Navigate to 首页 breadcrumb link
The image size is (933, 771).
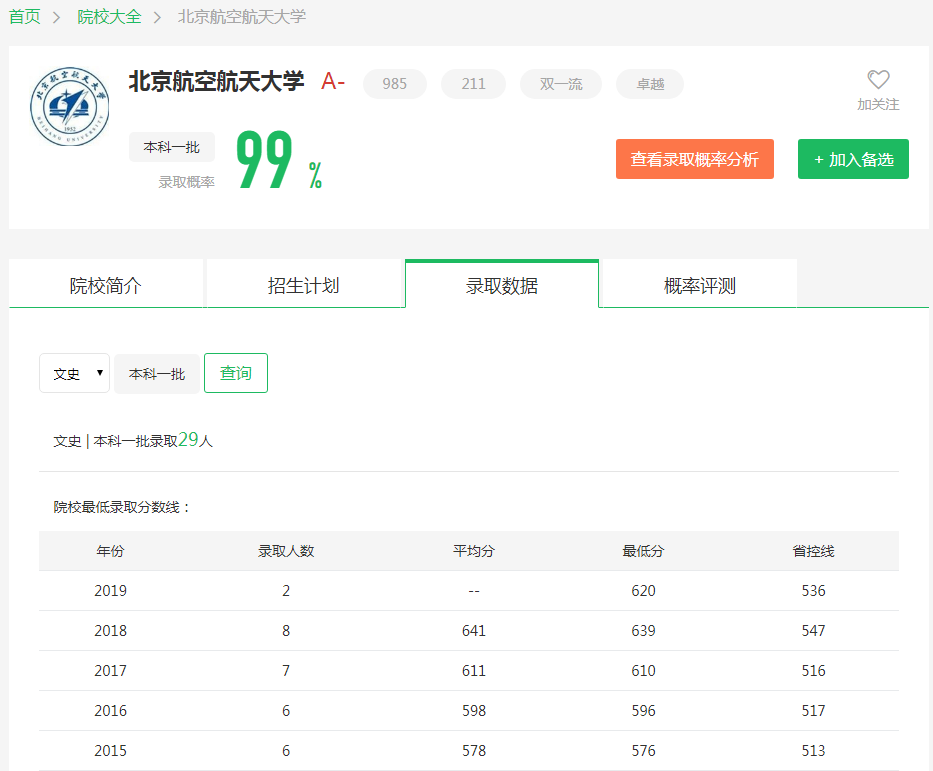[25, 17]
